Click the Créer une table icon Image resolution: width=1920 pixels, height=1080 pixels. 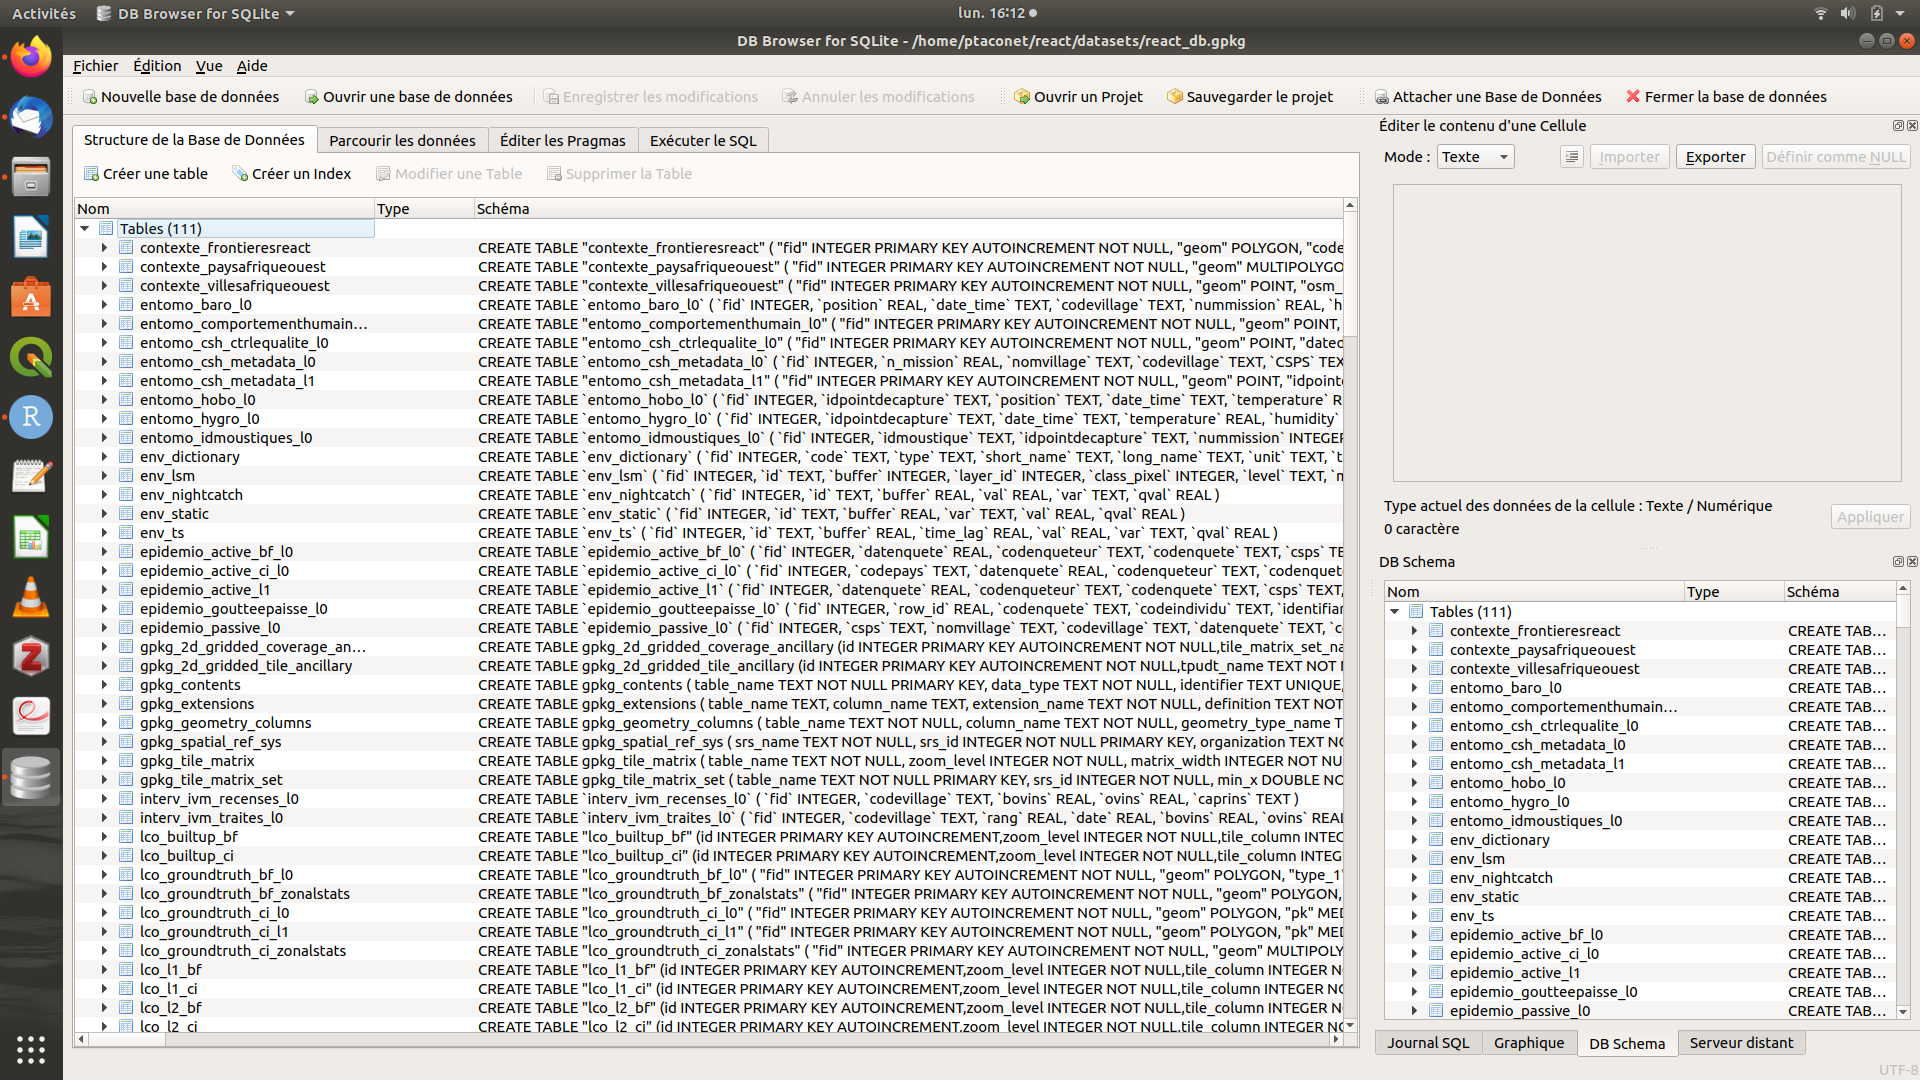coord(91,174)
